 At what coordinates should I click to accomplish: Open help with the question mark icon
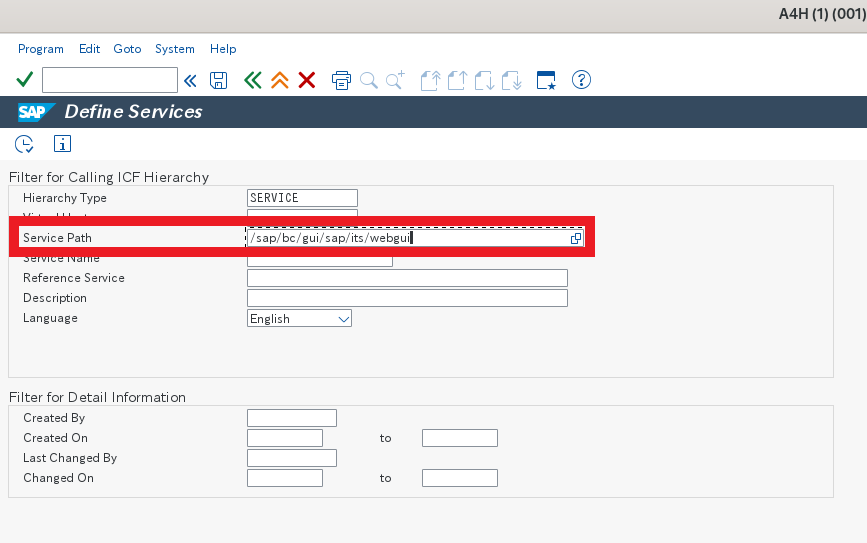coord(581,80)
